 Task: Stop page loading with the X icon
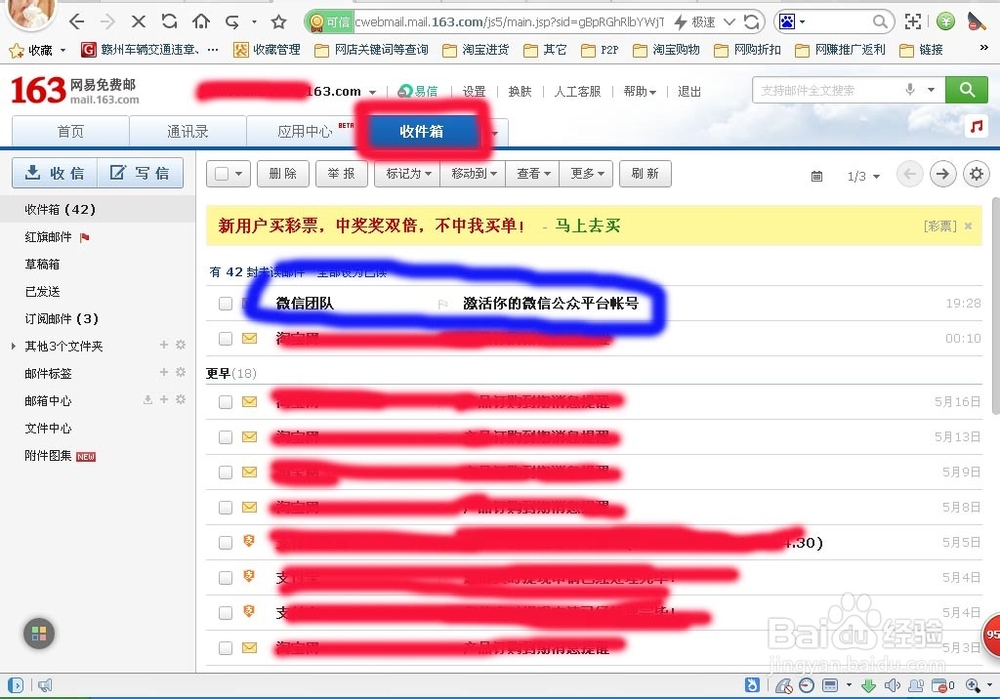138,22
